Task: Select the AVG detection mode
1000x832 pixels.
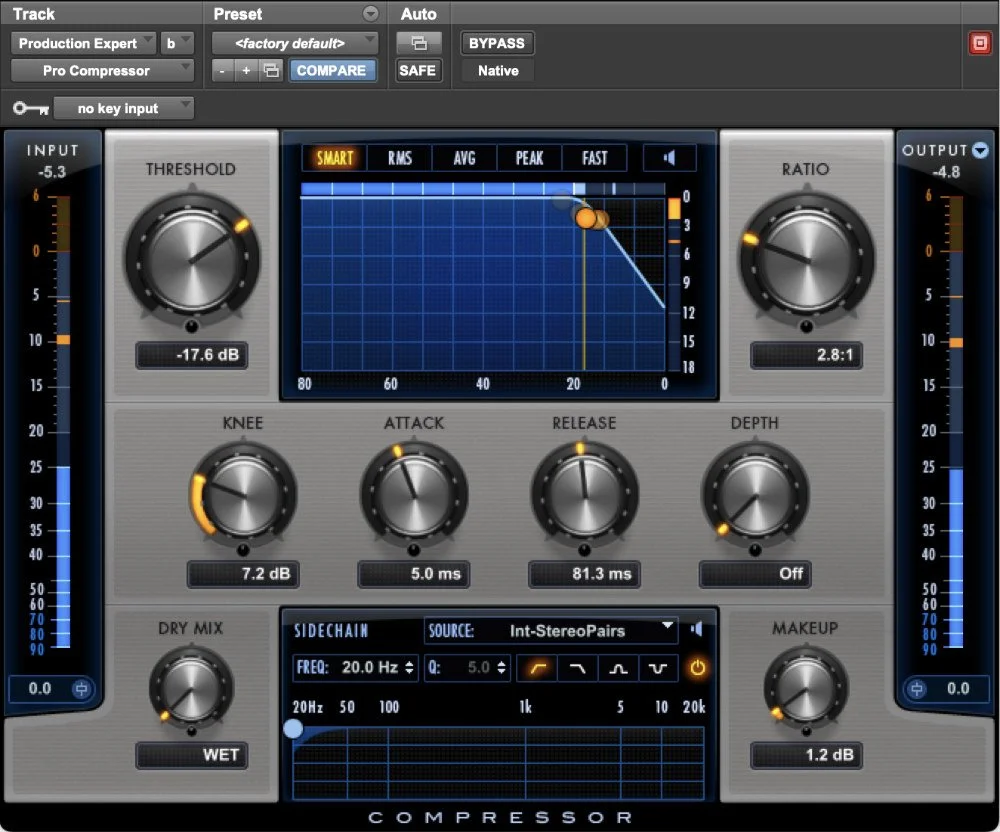Action: pos(464,157)
